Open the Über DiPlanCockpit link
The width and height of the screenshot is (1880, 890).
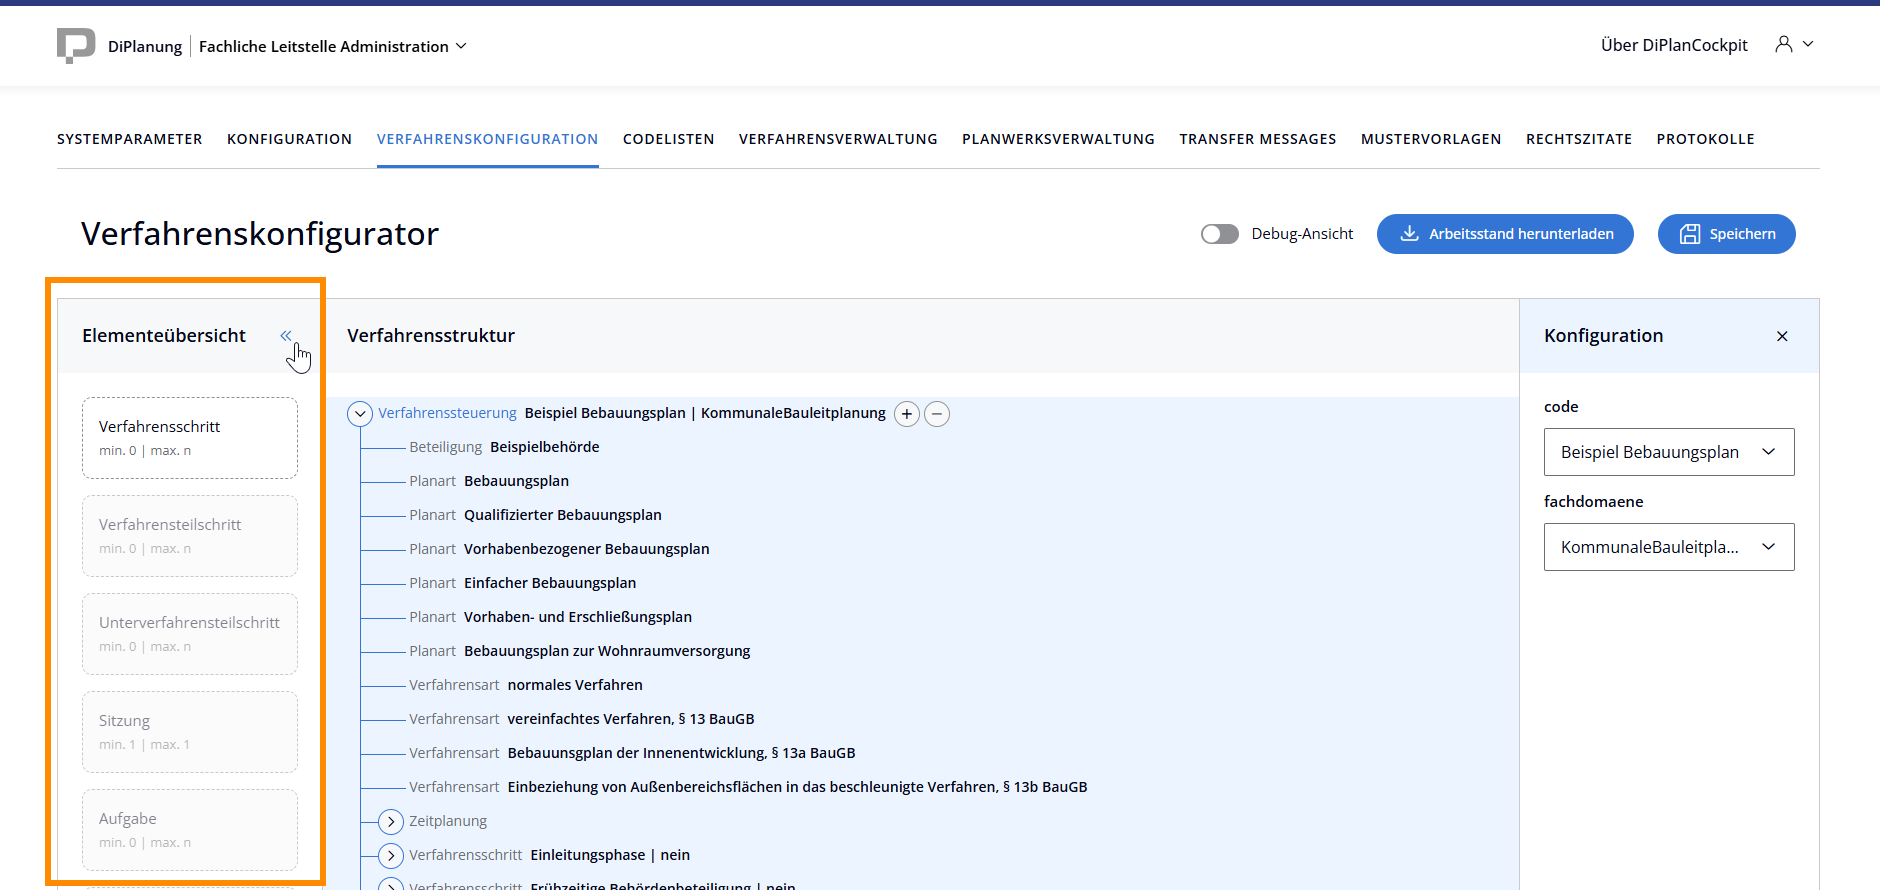[x=1673, y=45]
